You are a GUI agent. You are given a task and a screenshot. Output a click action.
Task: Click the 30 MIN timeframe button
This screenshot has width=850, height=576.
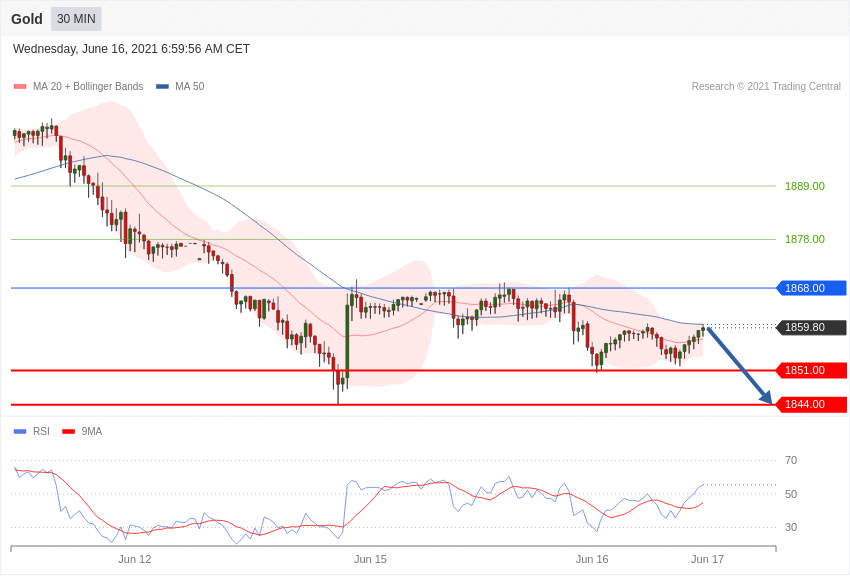coord(76,19)
